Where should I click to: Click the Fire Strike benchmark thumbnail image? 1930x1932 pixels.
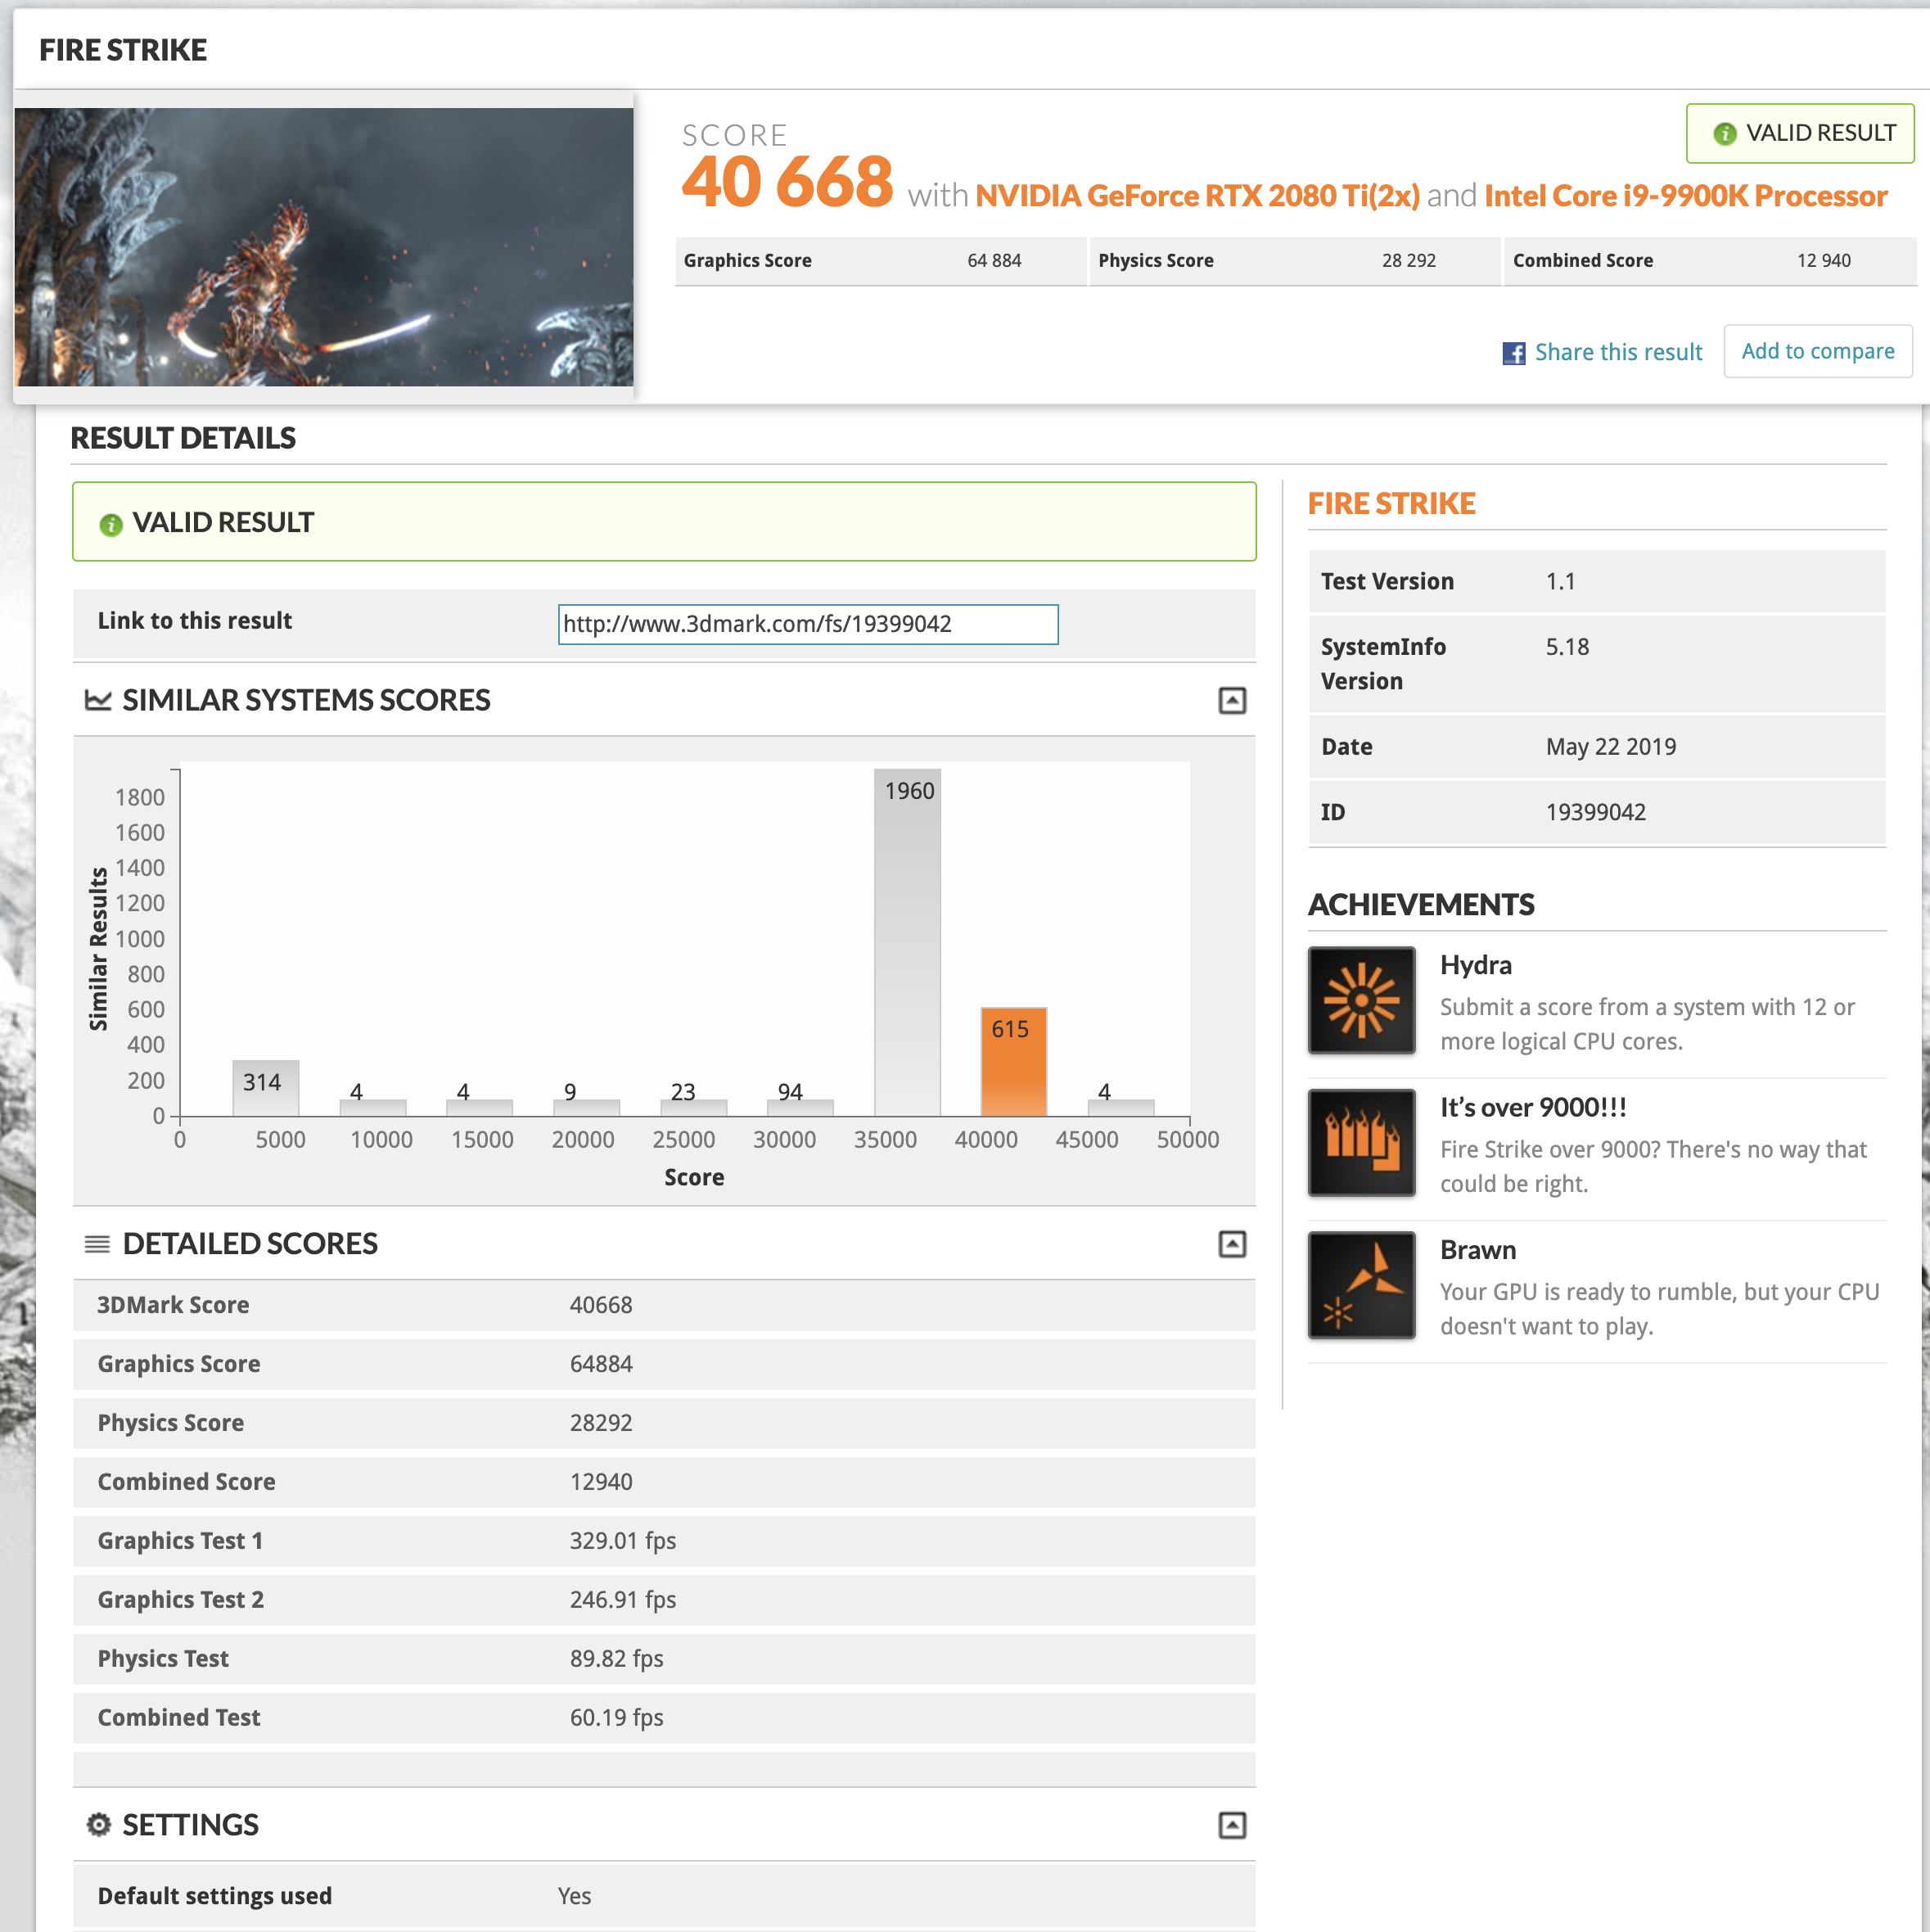tap(324, 247)
